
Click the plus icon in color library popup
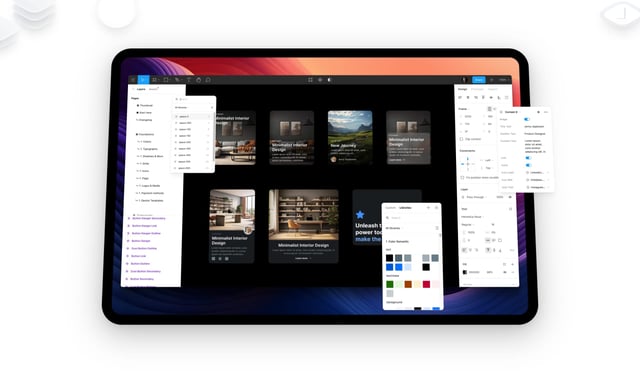(x=429, y=208)
